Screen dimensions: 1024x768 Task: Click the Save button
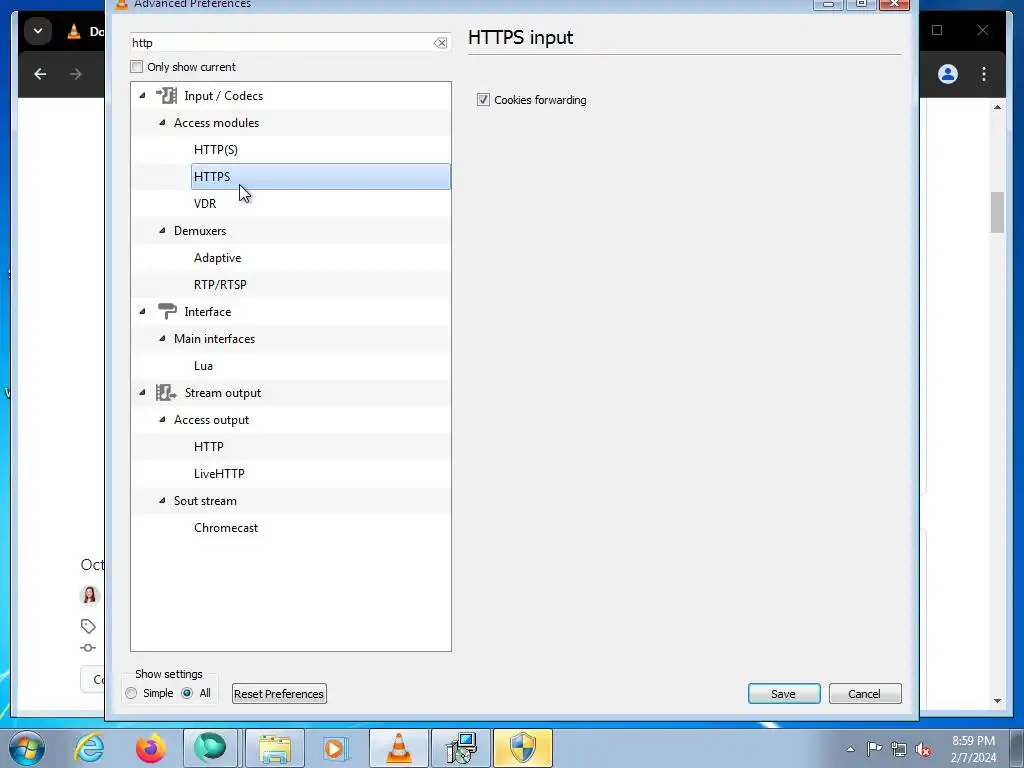(784, 694)
